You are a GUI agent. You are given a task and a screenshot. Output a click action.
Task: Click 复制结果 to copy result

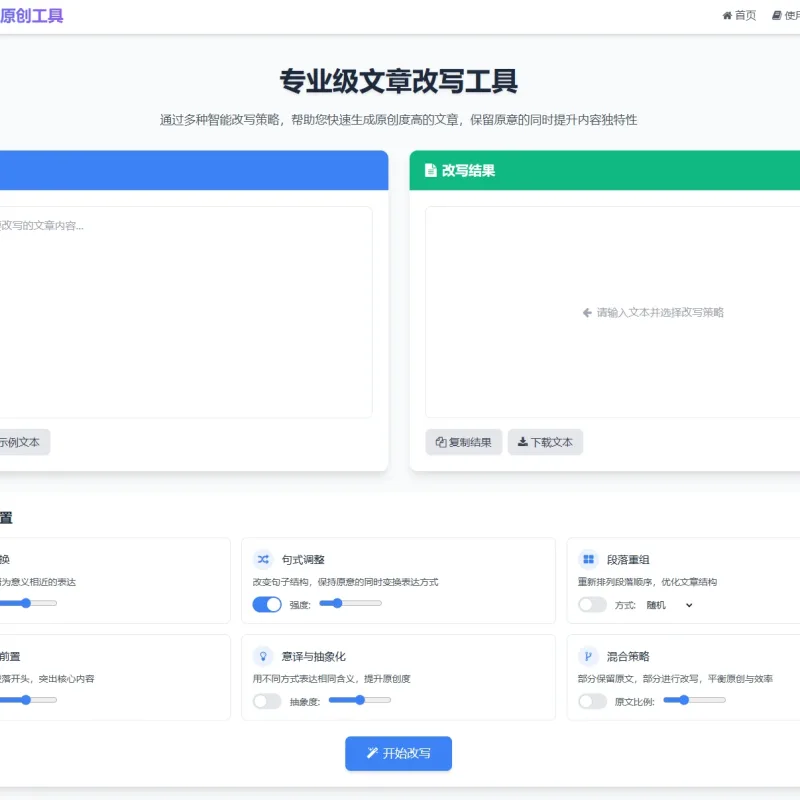[464, 442]
